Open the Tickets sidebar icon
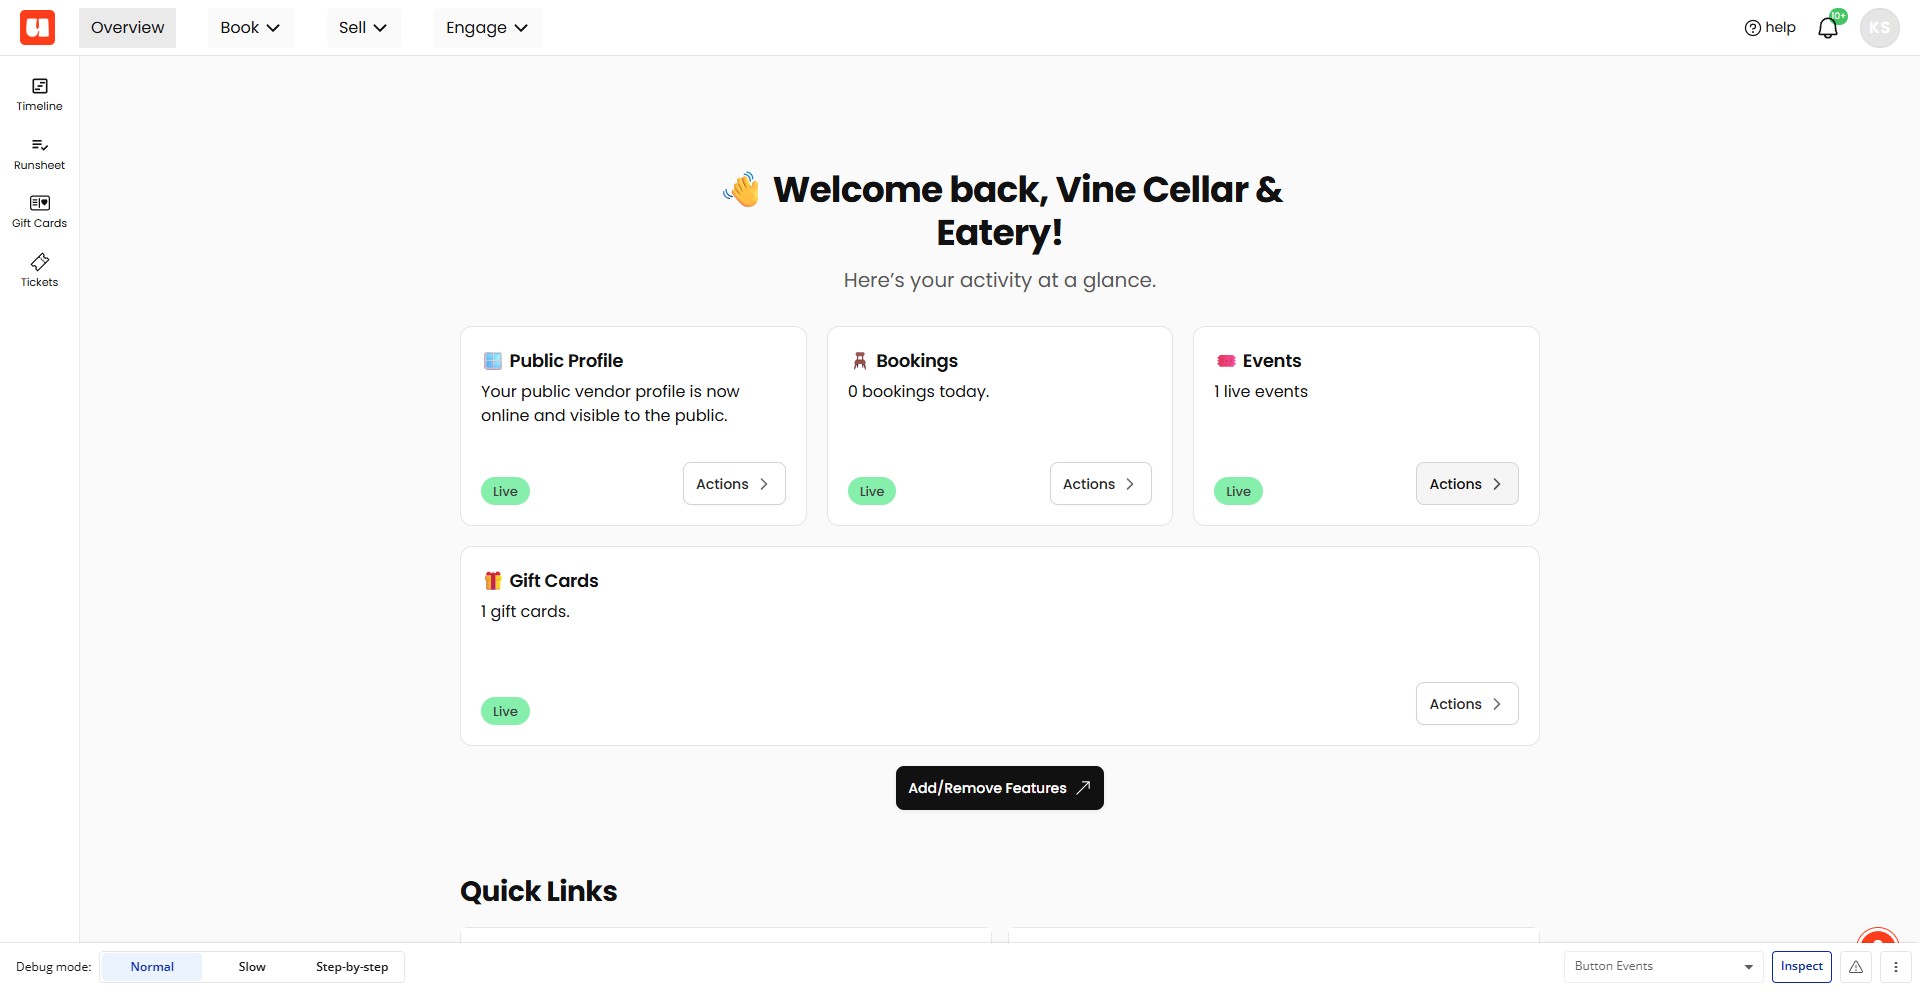 [40, 271]
